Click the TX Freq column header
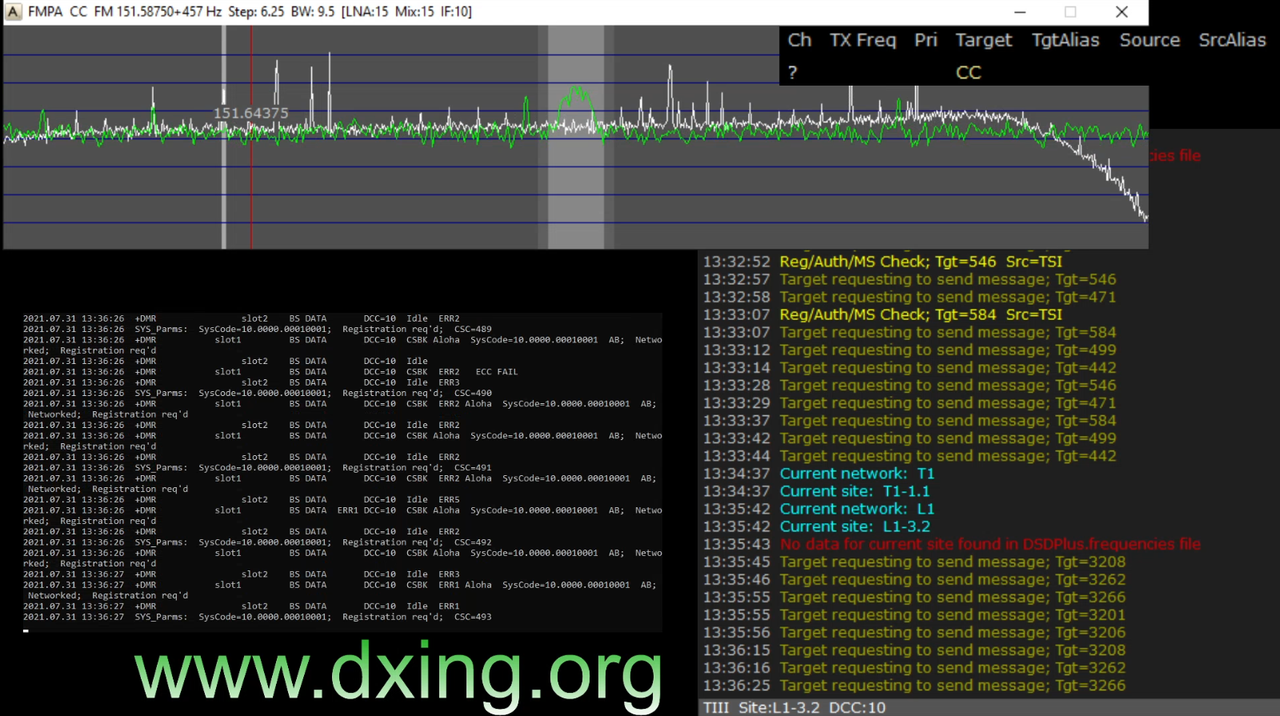1280x716 pixels. point(862,40)
